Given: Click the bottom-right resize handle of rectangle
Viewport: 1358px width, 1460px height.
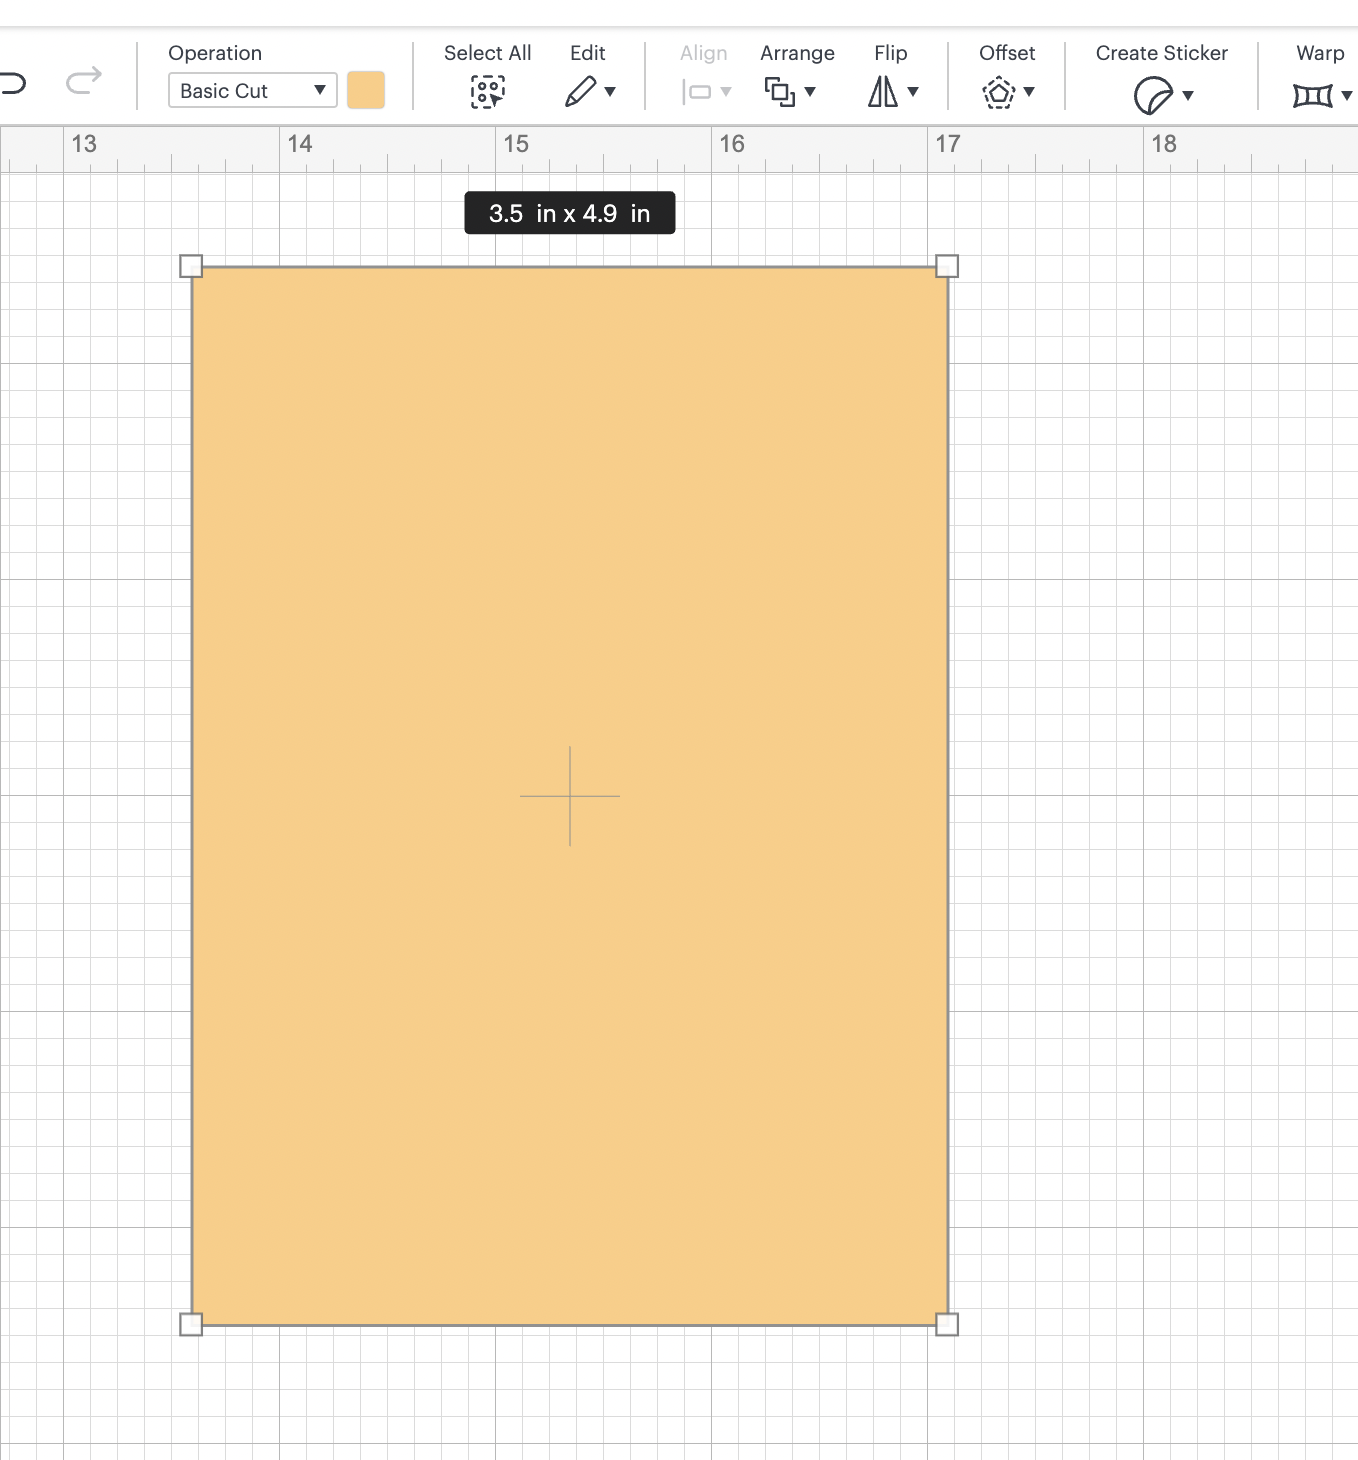Looking at the screenshot, I should click(947, 1325).
